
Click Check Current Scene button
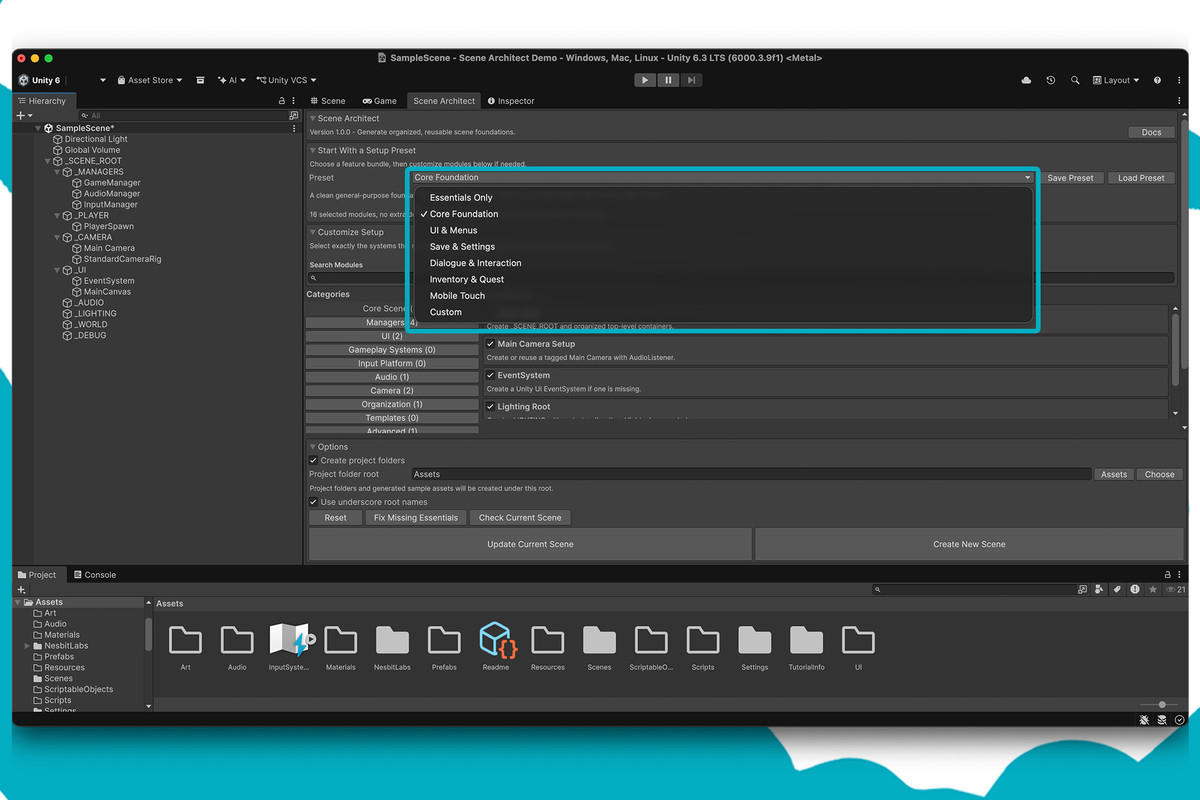tap(520, 517)
